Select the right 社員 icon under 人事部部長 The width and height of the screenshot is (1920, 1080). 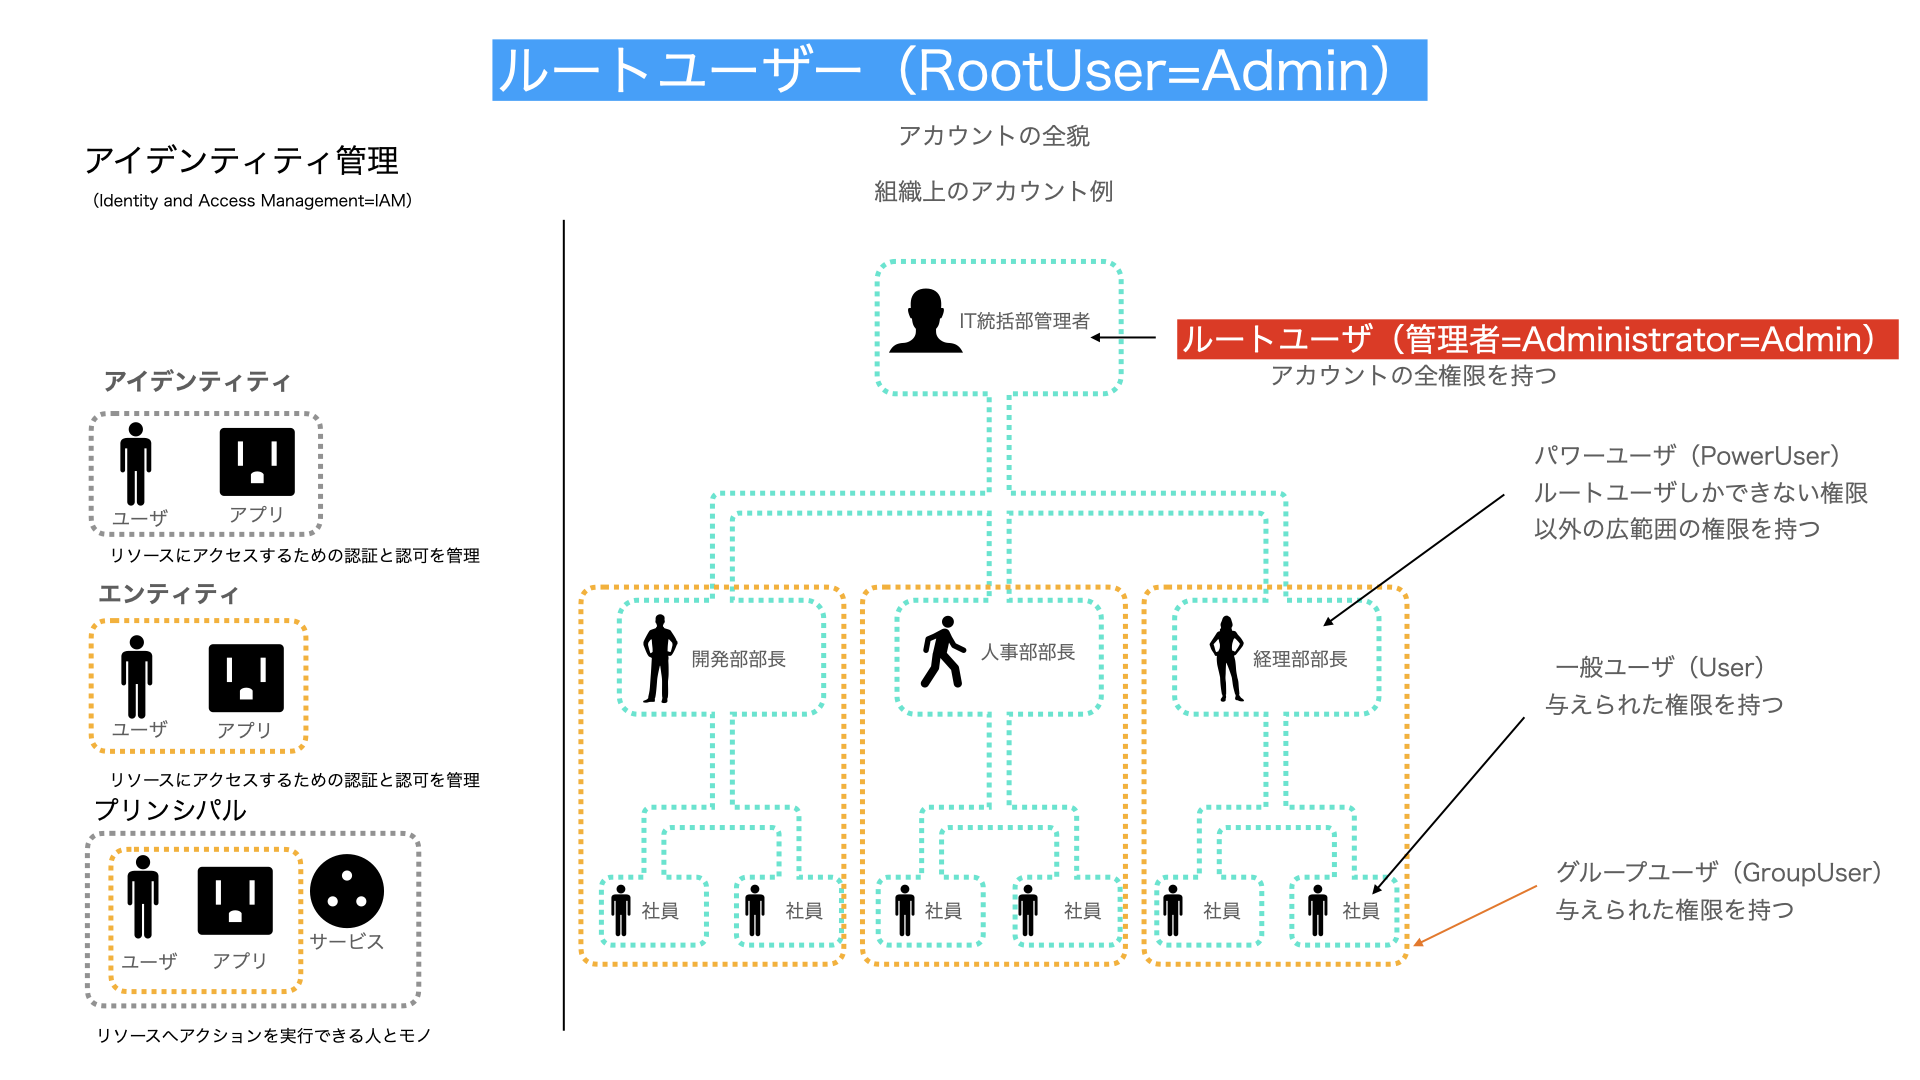1028,910
